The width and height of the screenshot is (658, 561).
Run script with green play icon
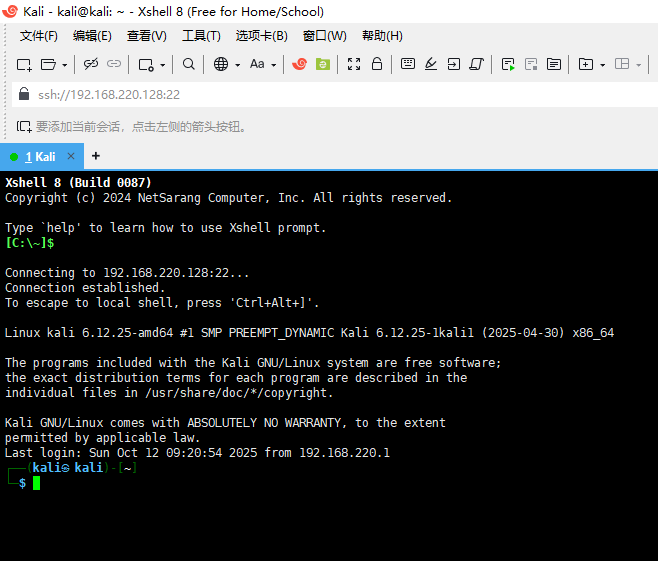(x=508, y=64)
